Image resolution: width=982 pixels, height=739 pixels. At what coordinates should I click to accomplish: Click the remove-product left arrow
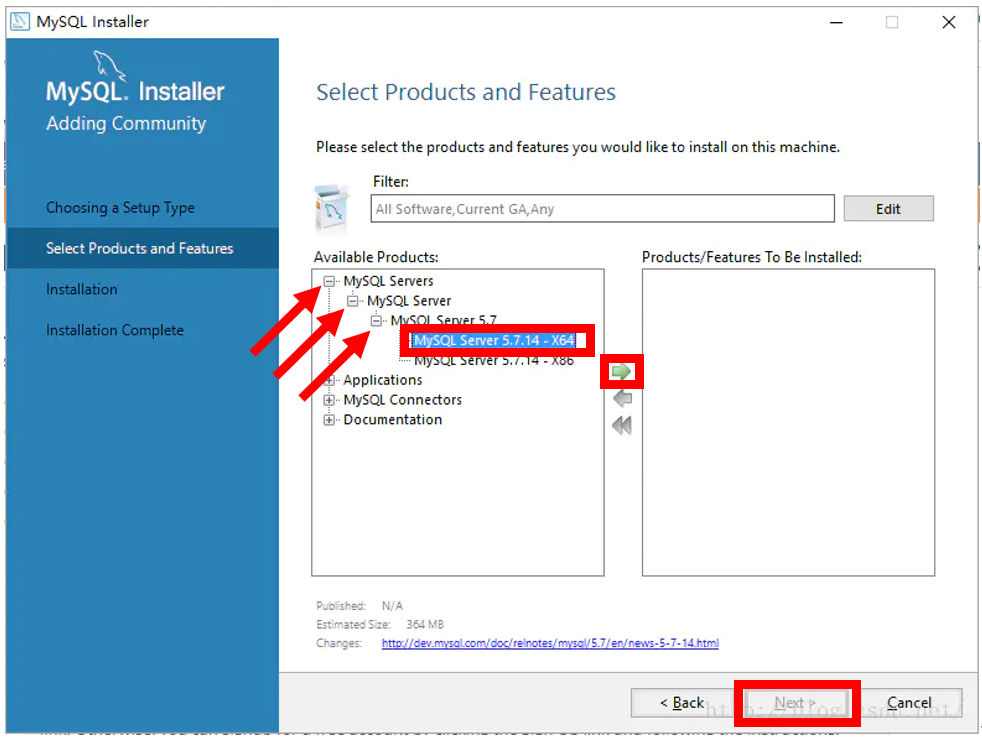[622, 399]
